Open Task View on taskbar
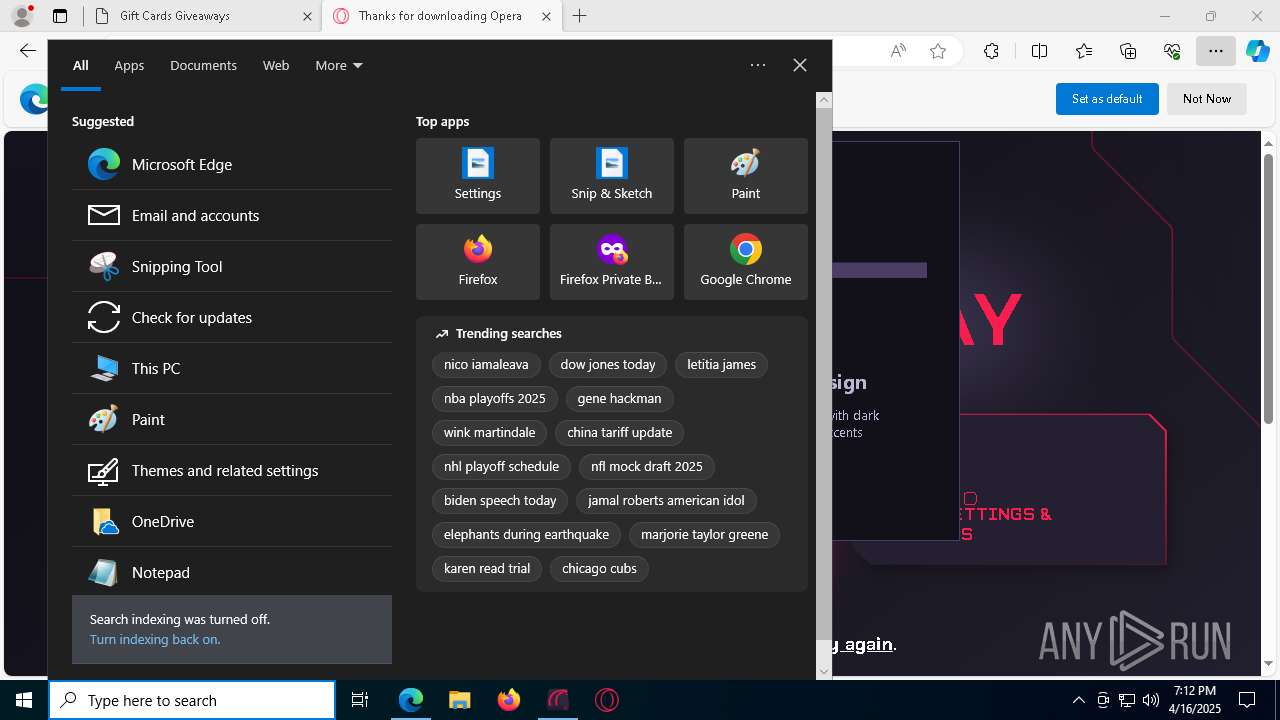 pos(360,700)
